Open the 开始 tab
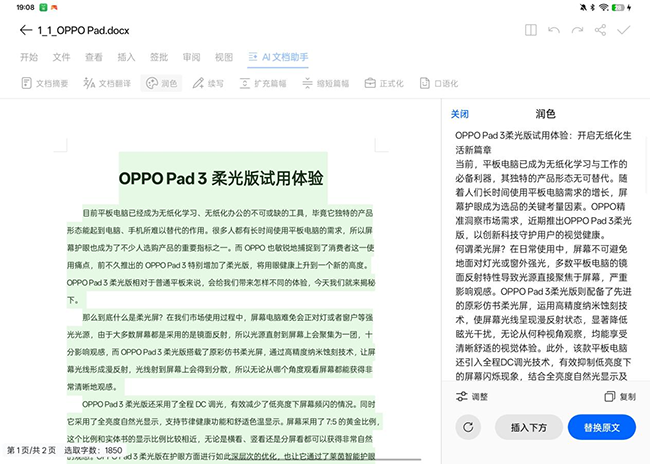Image resolution: width=650 pixels, height=464 pixels. tap(29, 57)
